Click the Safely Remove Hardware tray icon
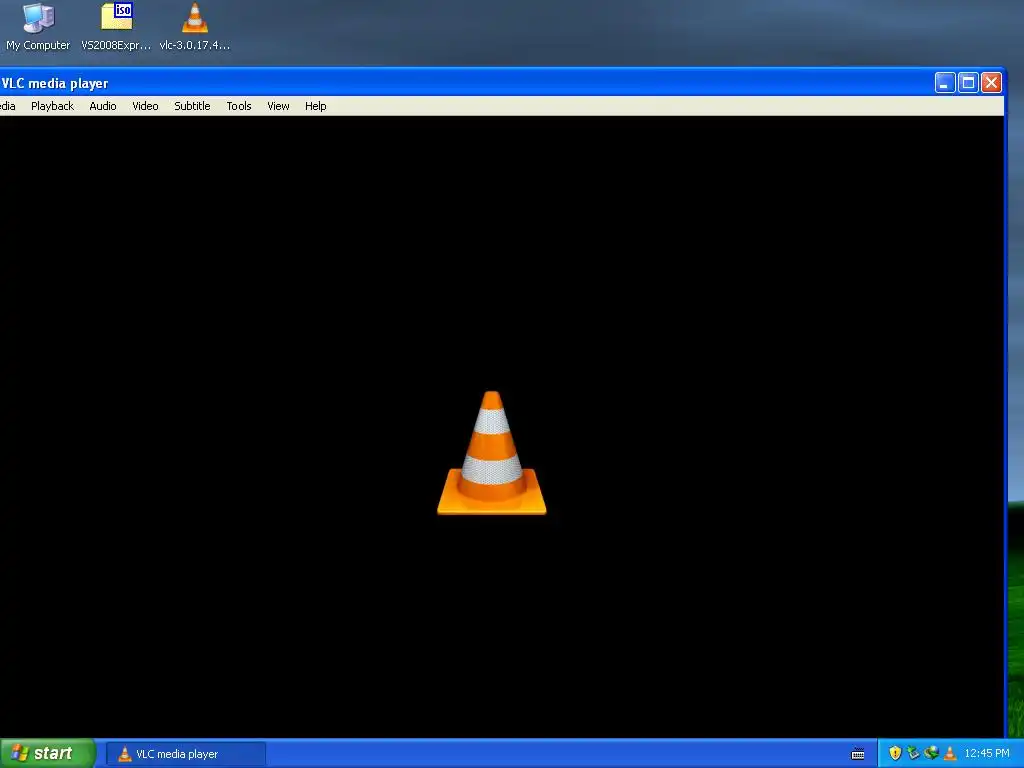Viewport: 1024px width, 768px height. click(913, 754)
